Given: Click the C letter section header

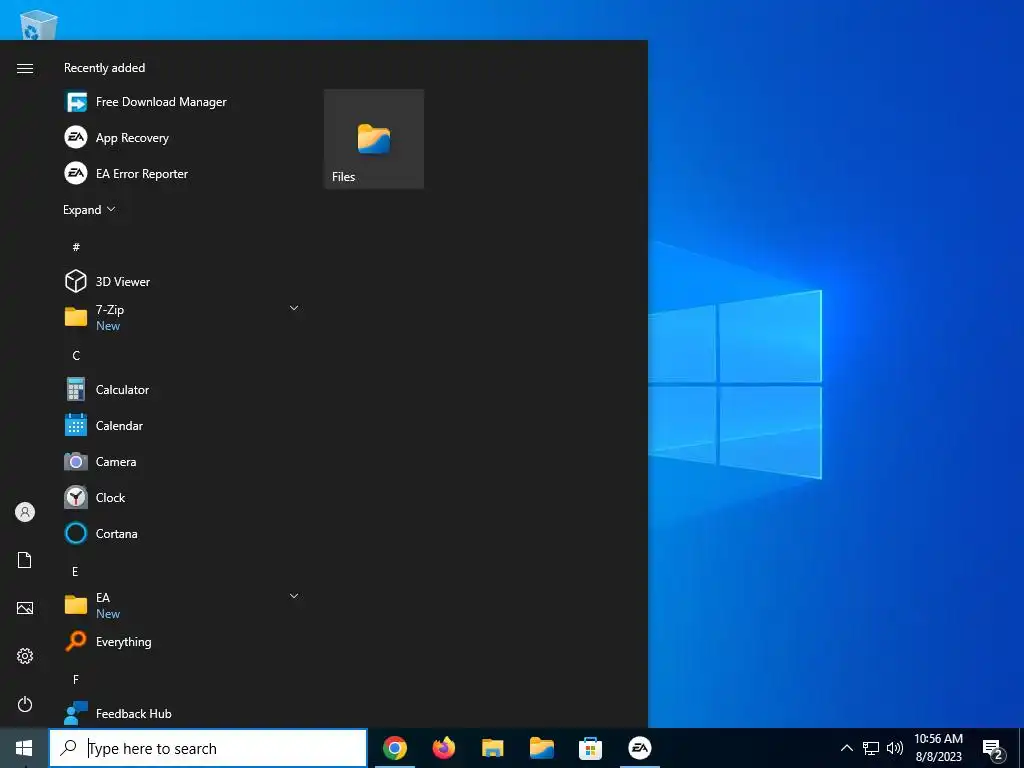Looking at the screenshot, I should pyautogui.click(x=76, y=355).
